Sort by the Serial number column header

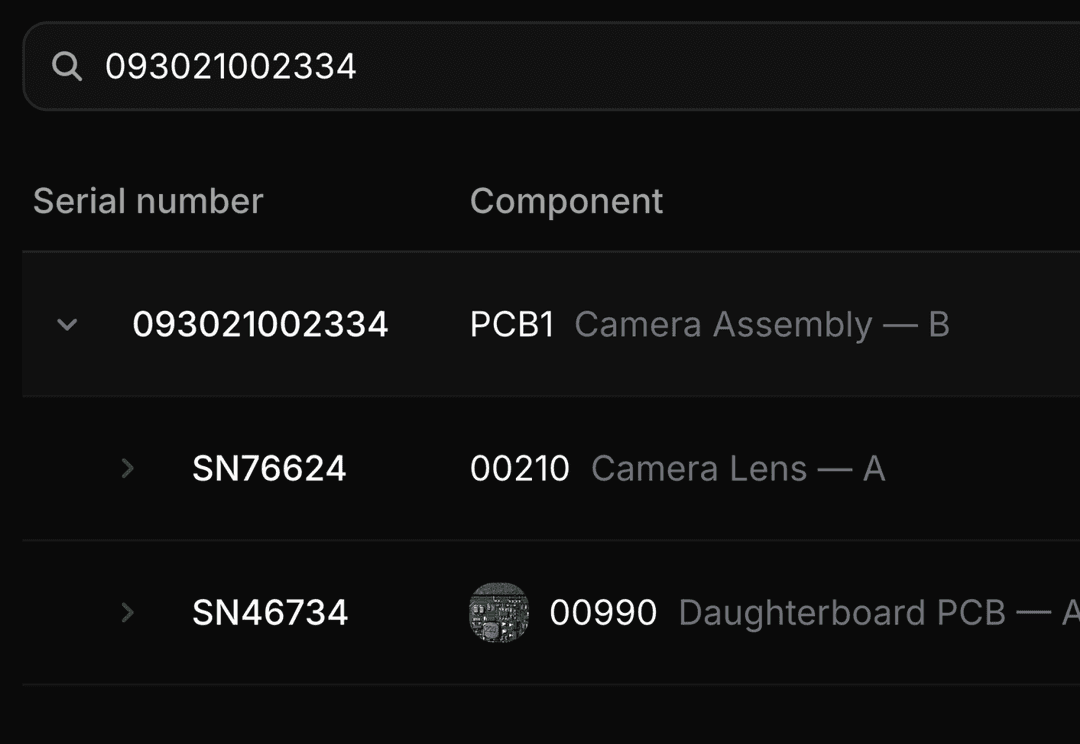click(148, 201)
